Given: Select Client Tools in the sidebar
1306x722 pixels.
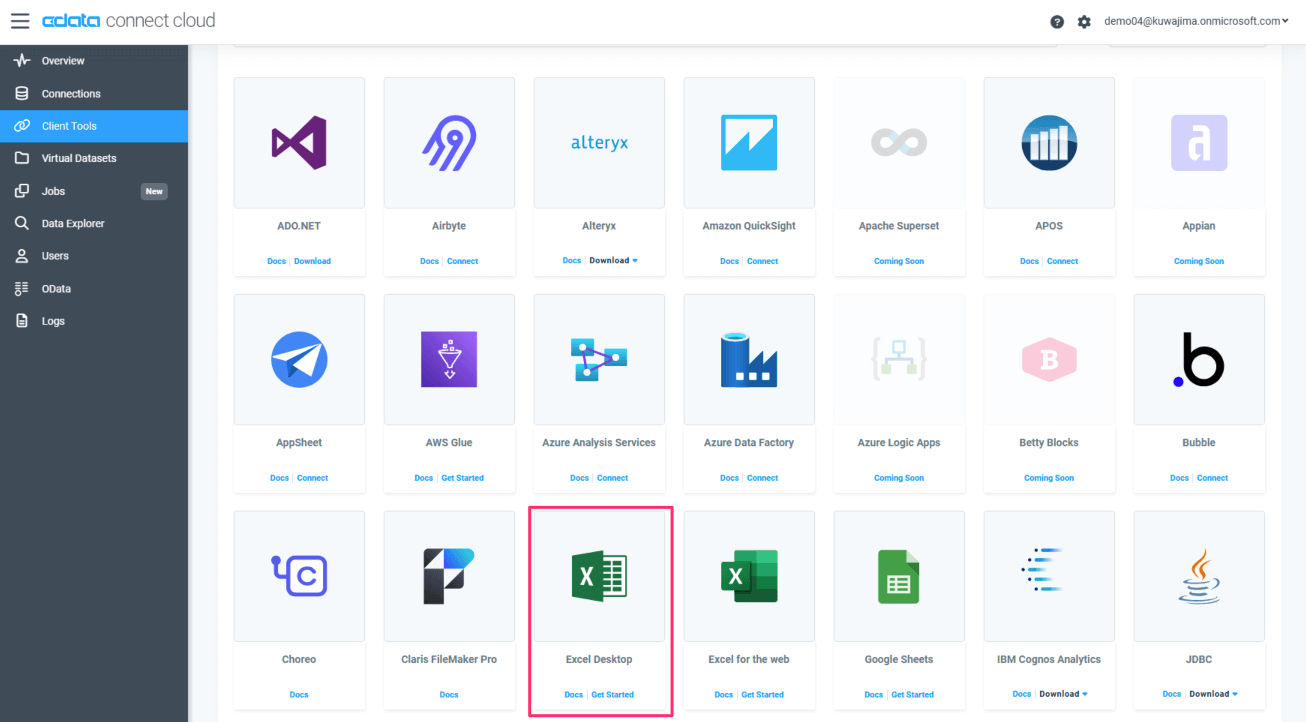Looking at the screenshot, I should tap(94, 126).
